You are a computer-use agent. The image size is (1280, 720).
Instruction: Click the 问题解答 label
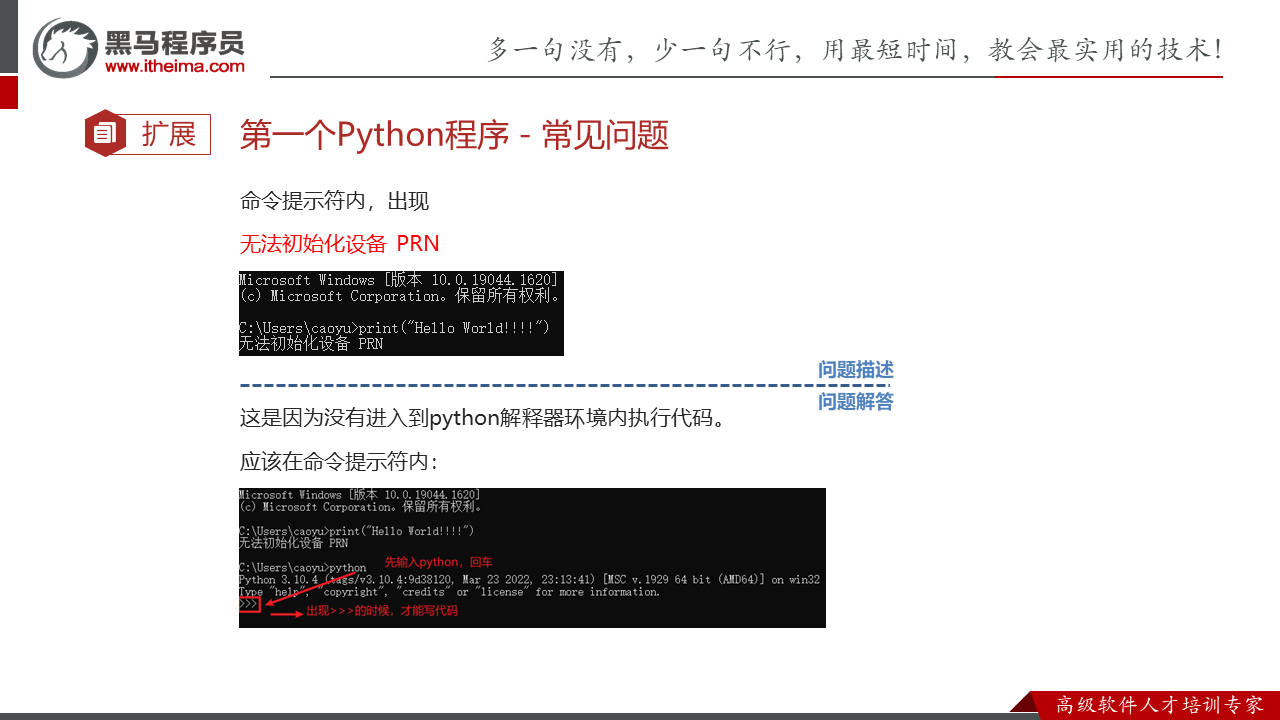tap(855, 402)
